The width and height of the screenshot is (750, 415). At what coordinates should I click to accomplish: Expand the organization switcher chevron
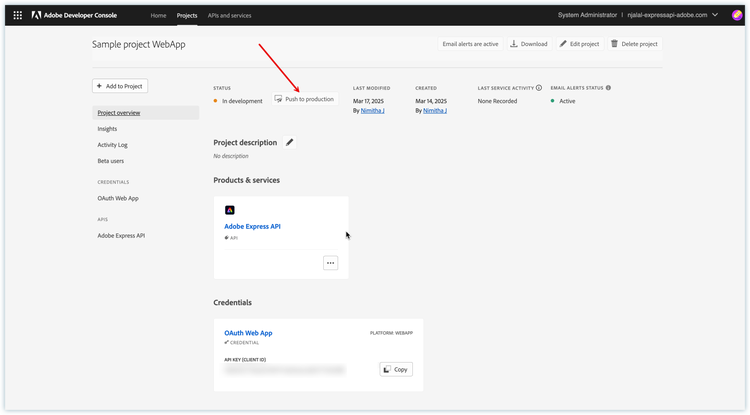tap(715, 15)
